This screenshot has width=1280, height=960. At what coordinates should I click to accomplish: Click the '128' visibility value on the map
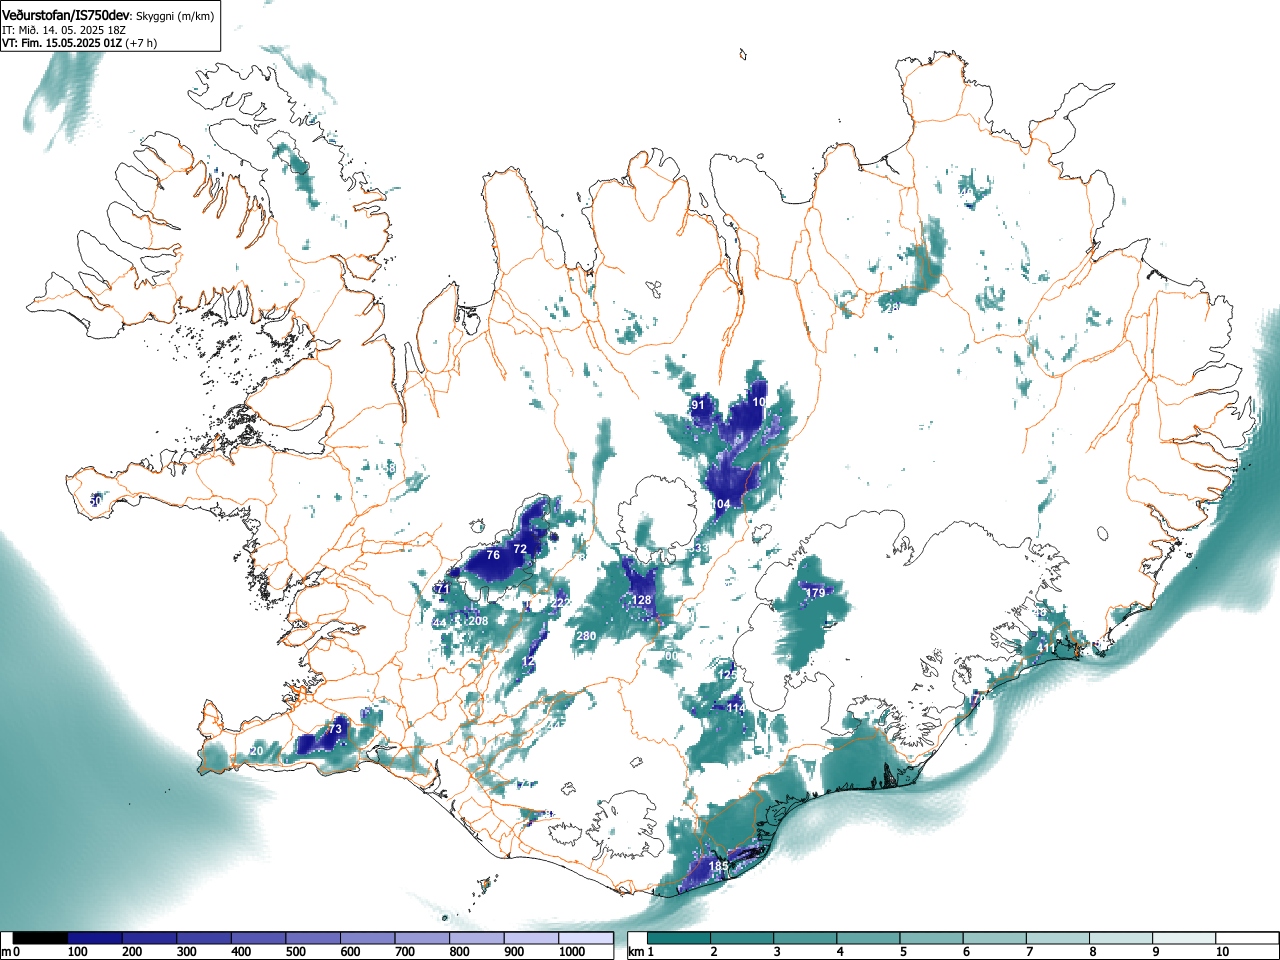pos(642,600)
